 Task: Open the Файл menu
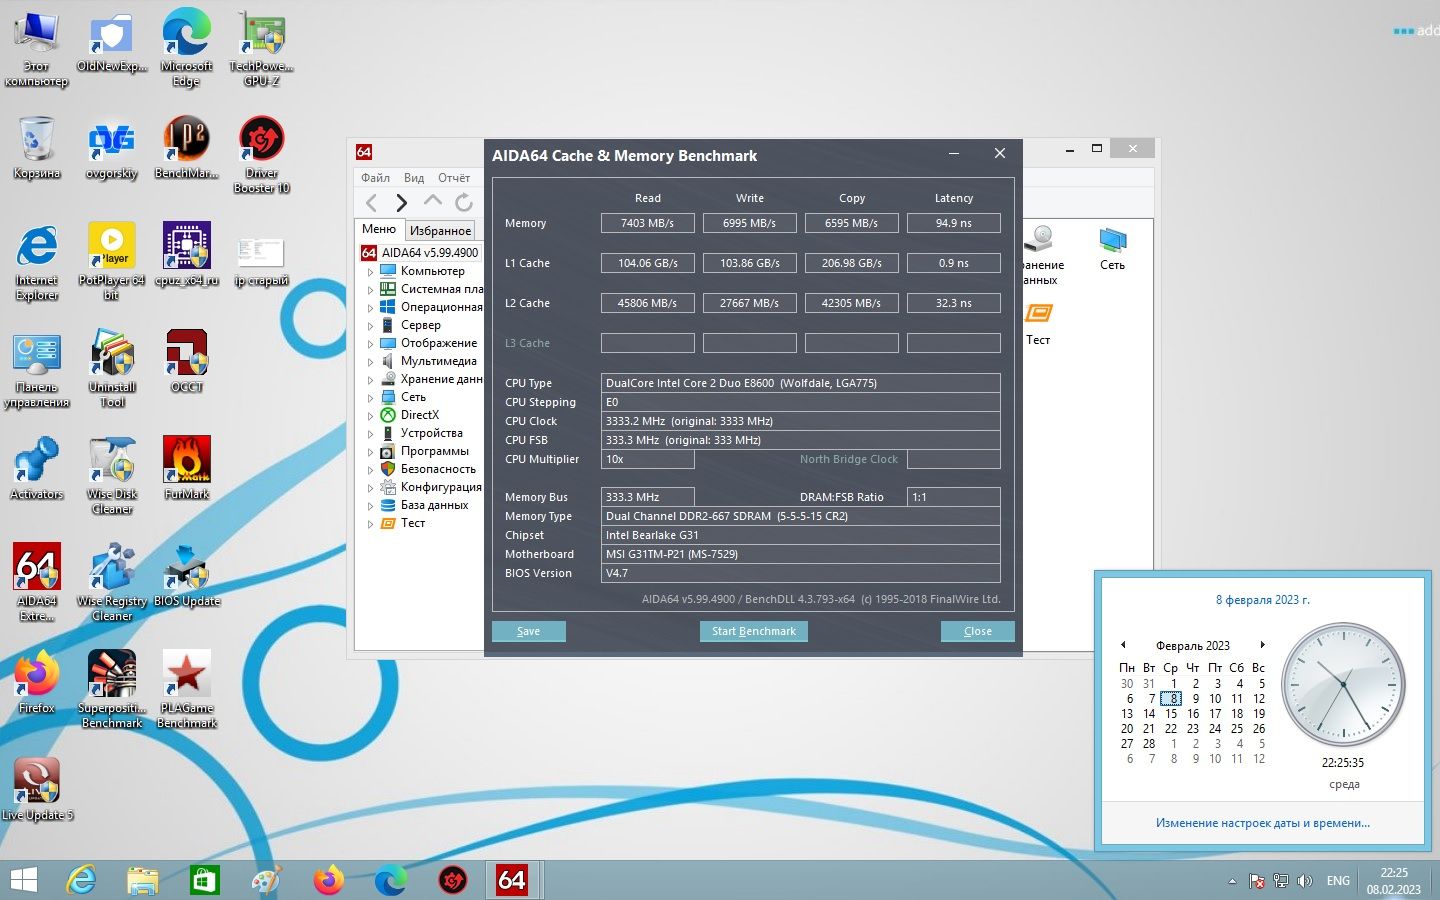tap(375, 178)
